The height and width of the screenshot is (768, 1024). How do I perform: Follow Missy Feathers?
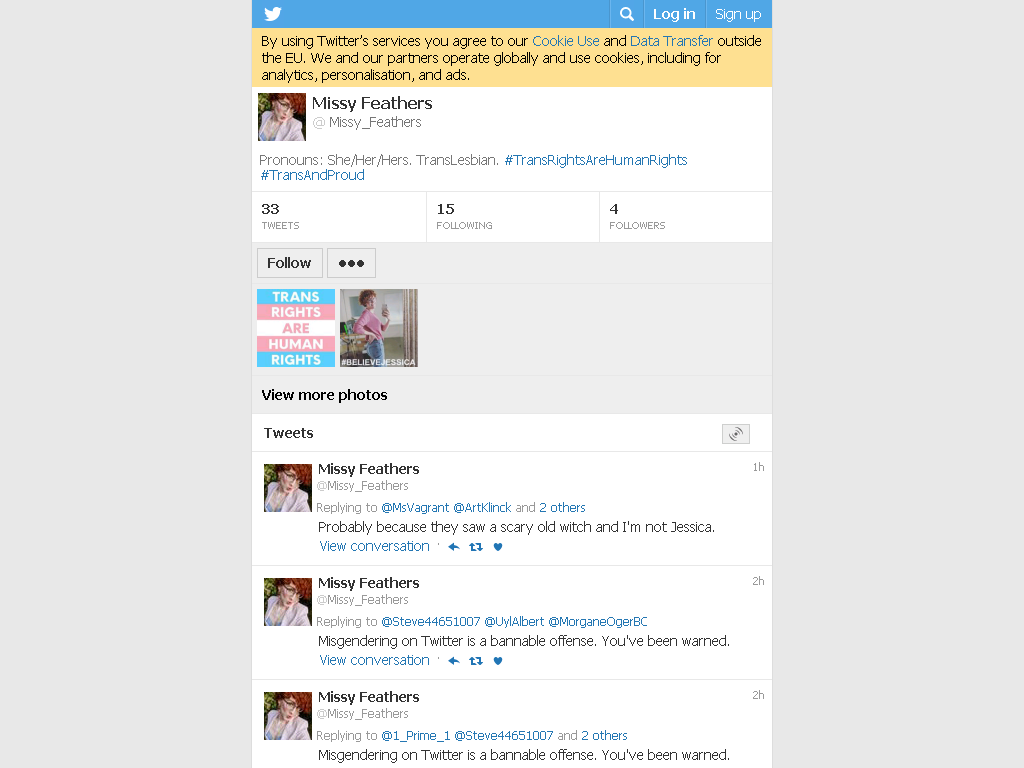289,263
